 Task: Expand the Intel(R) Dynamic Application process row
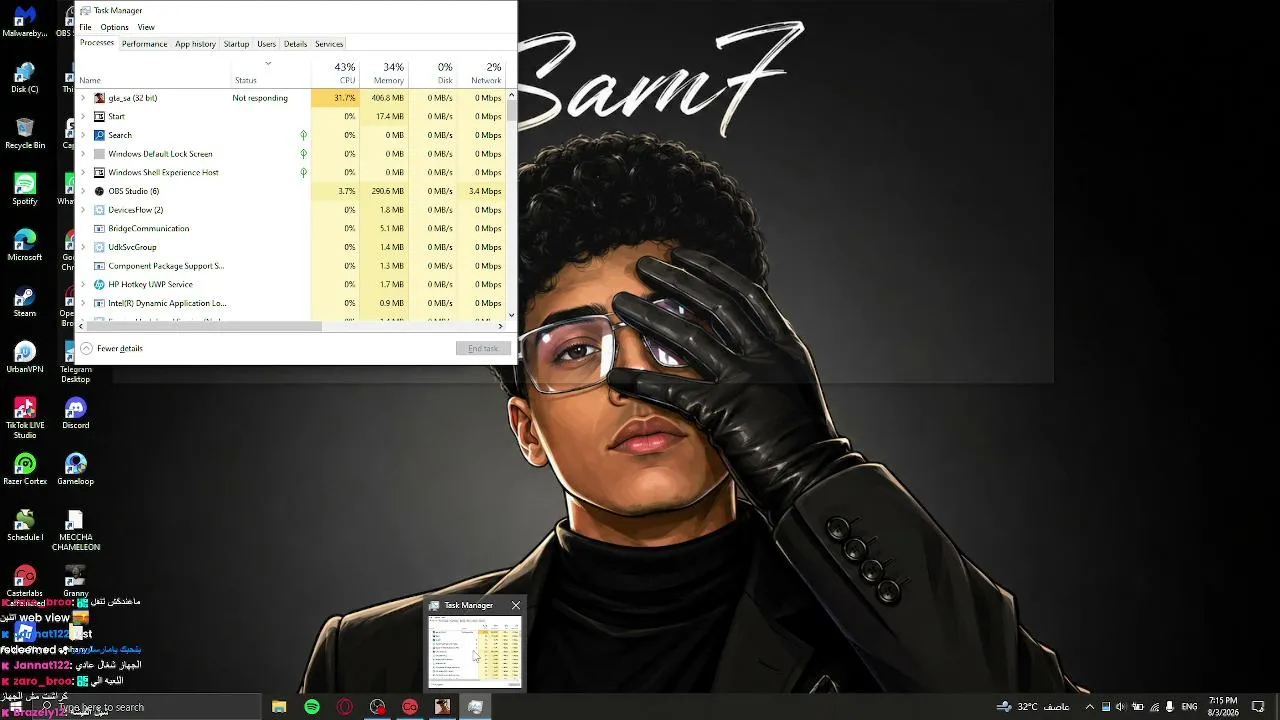pyautogui.click(x=83, y=303)
